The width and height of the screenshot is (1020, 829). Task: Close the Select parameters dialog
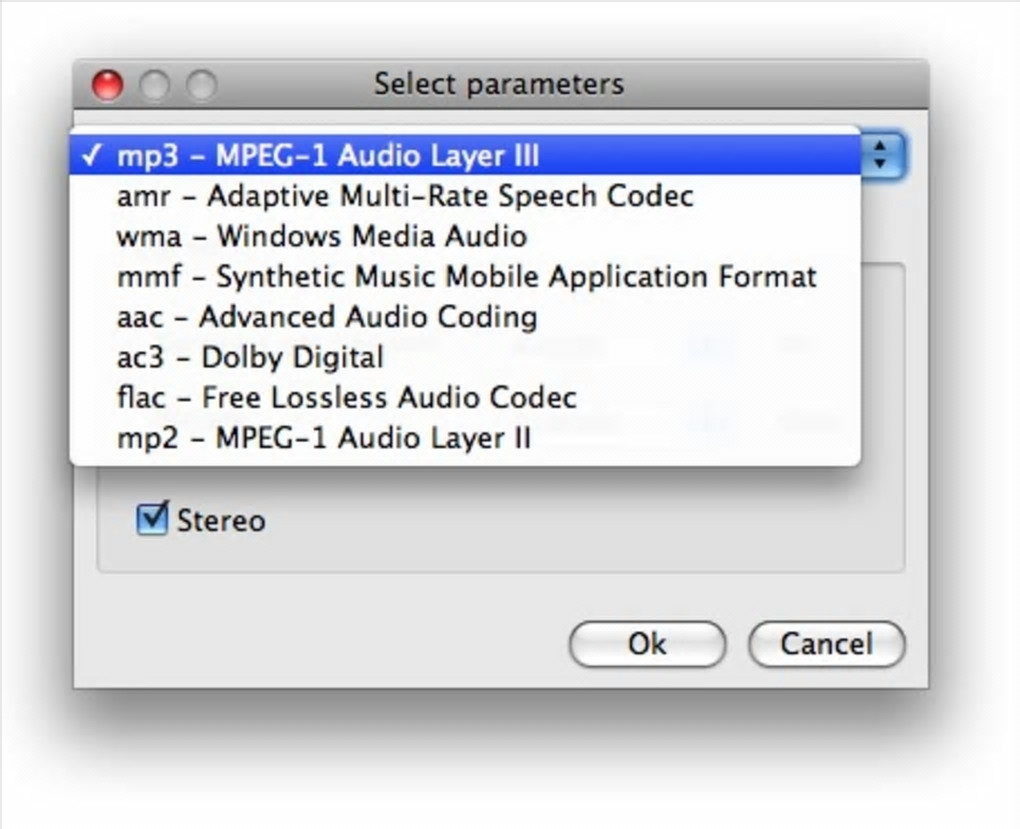107,85
